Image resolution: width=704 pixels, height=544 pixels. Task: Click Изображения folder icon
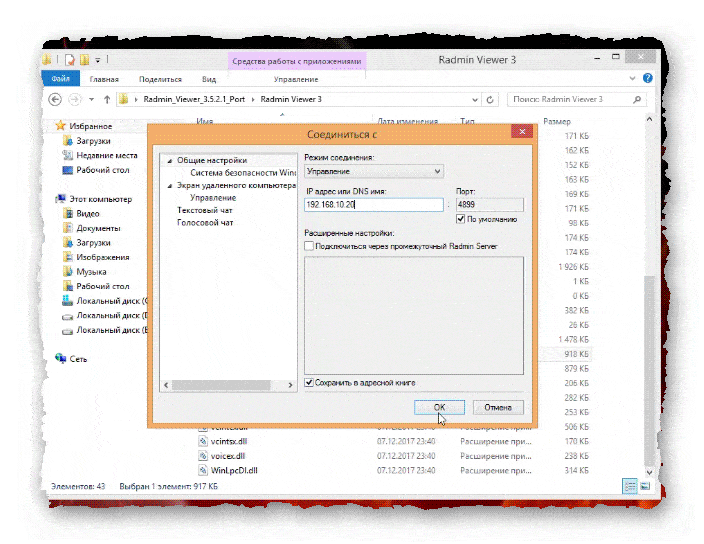[67, 257]
